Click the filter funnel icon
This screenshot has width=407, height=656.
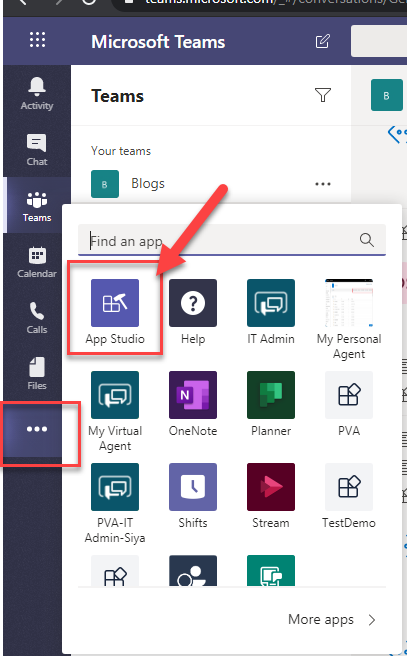pos(323,95)
